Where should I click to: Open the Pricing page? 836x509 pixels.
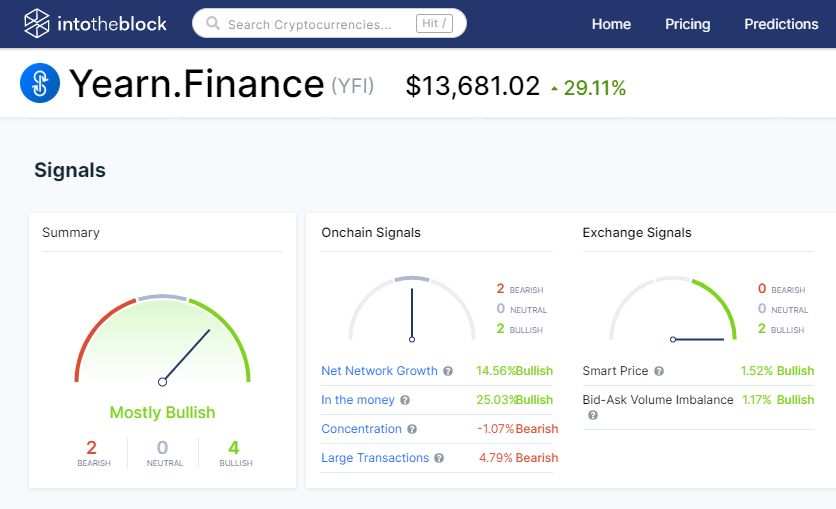pyautogui.click(x=687, y=24)
